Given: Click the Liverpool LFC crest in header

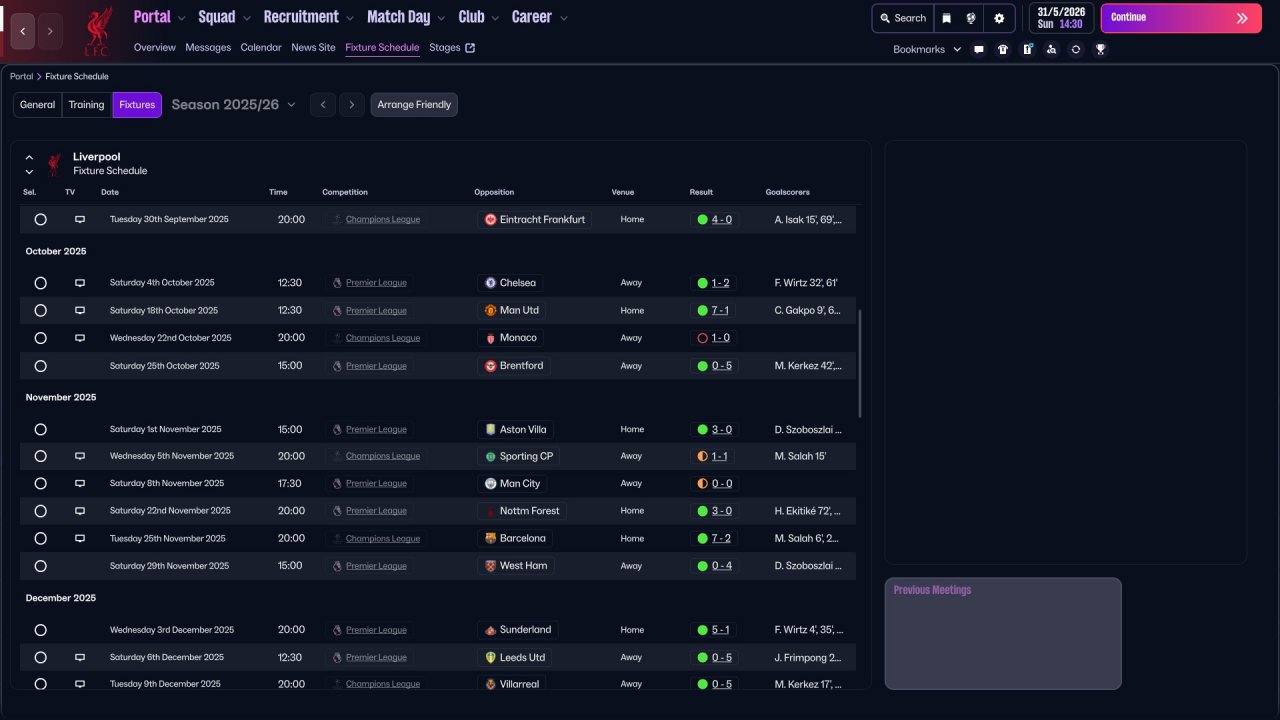Looking at the screenshot, I should [98, 31].
